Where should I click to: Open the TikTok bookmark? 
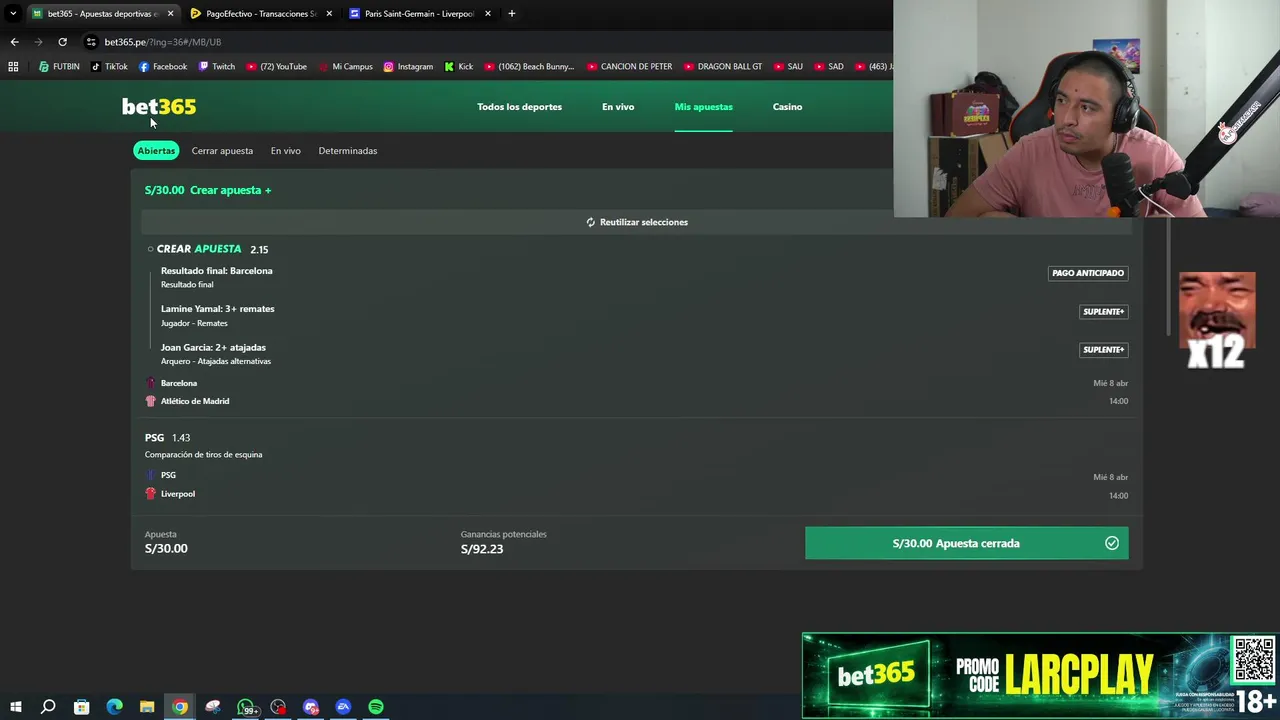(109, 67)
